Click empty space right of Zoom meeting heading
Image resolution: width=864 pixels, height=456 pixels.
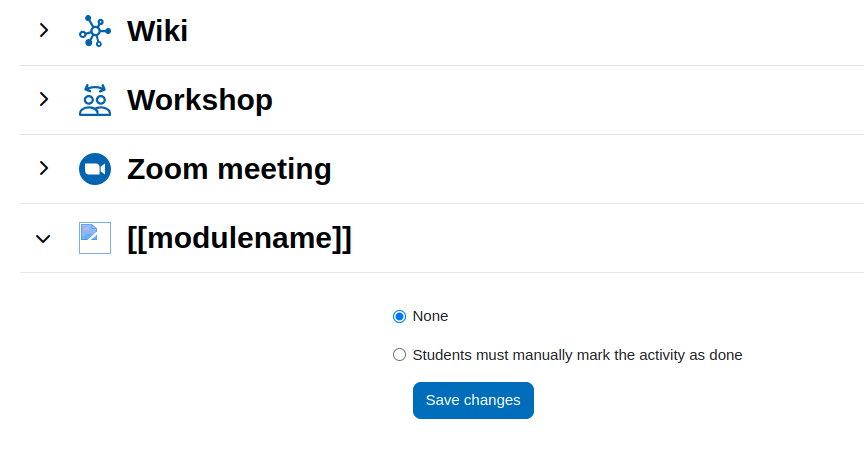coord(598,169)
